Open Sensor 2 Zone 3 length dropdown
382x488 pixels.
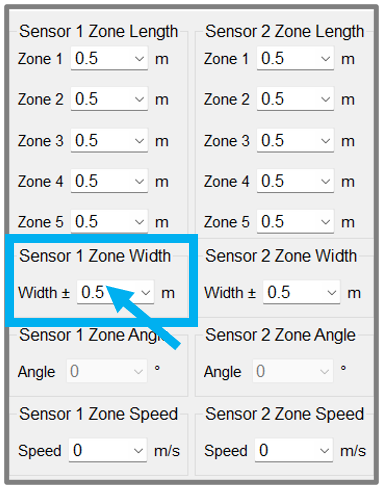(x=295, y=141)
